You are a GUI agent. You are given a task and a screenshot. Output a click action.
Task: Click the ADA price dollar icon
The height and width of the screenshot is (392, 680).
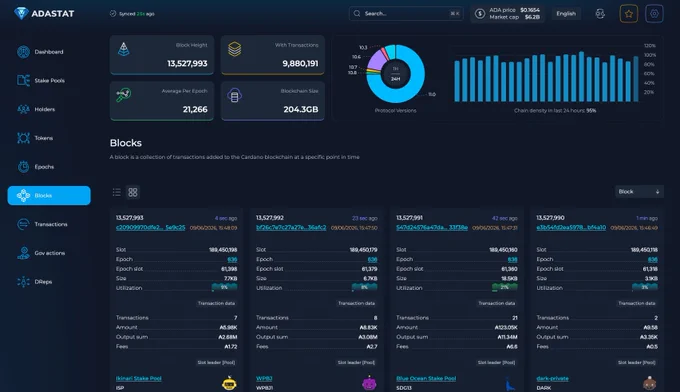pos(480,13)
